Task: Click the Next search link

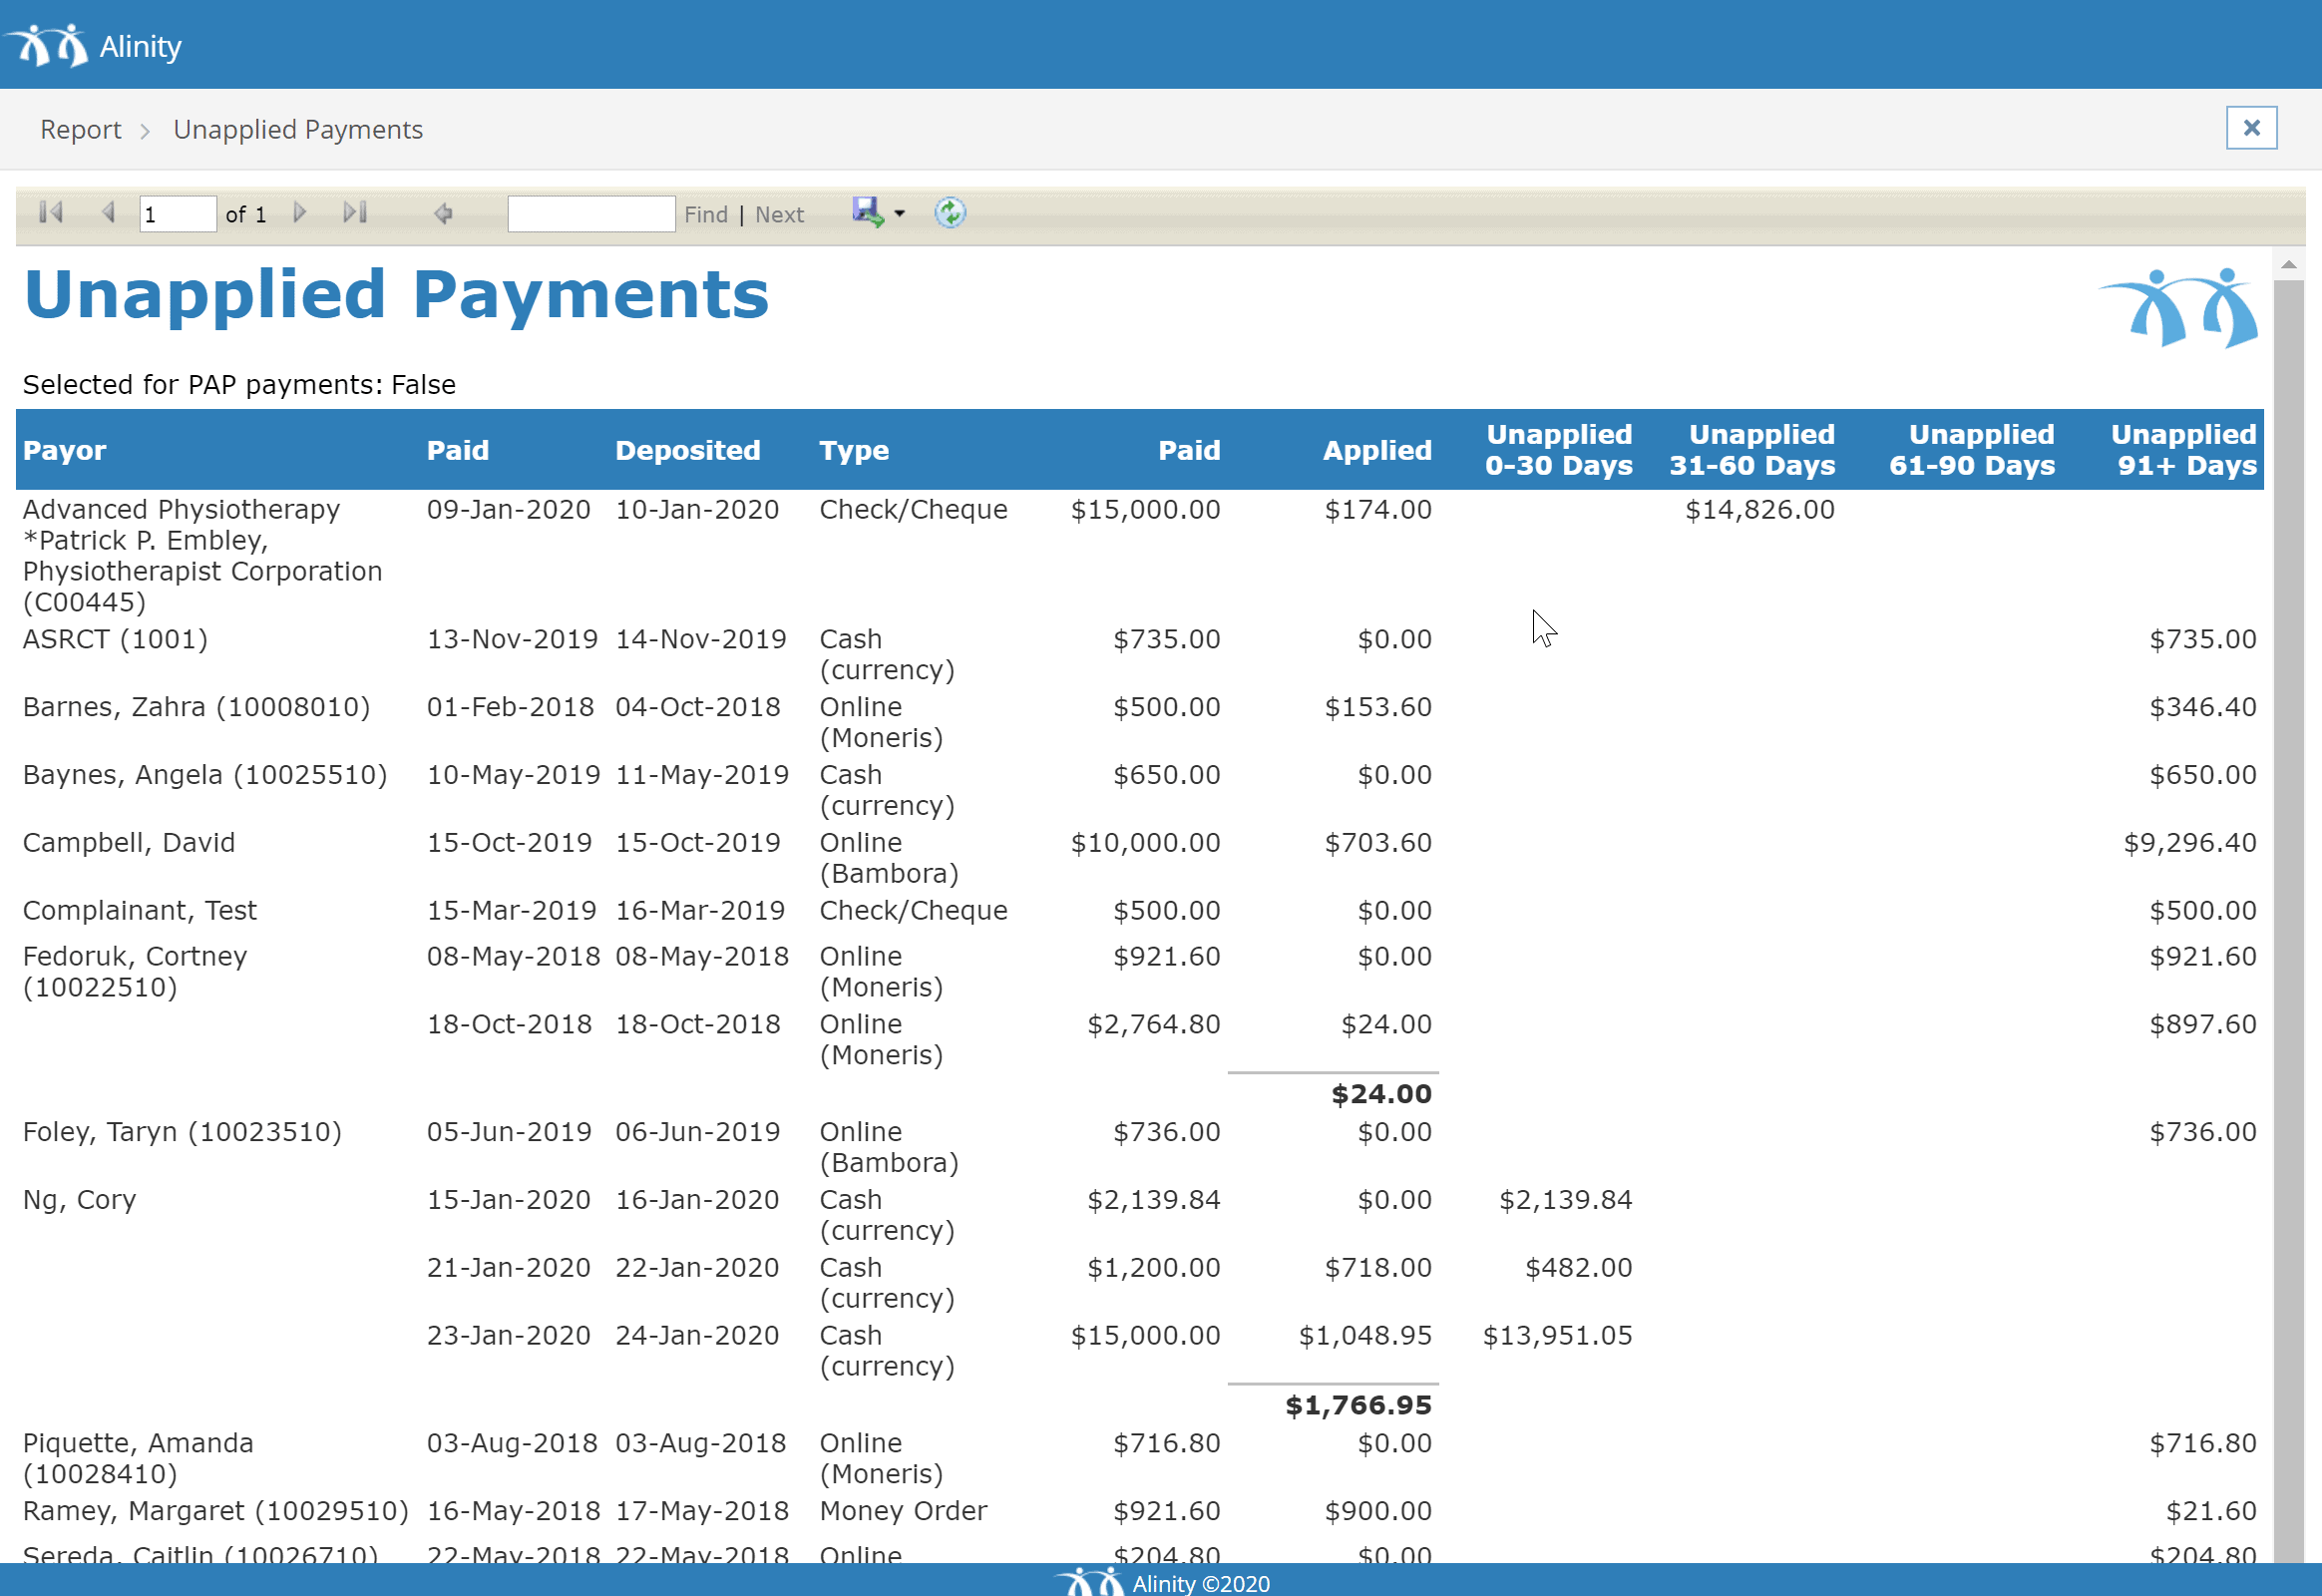Action: [x=779, y=215]
